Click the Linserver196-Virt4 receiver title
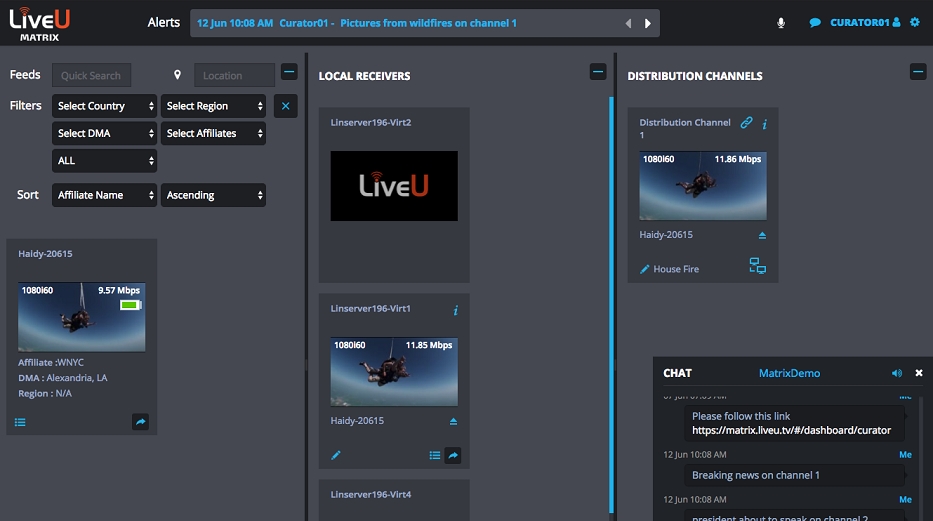 (371, 494)
